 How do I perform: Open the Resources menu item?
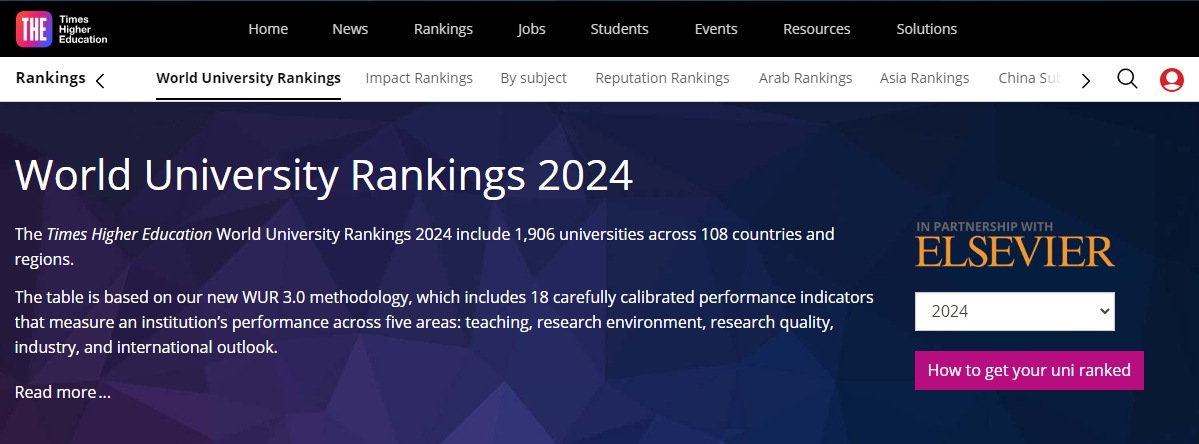[x=817, y=29]
